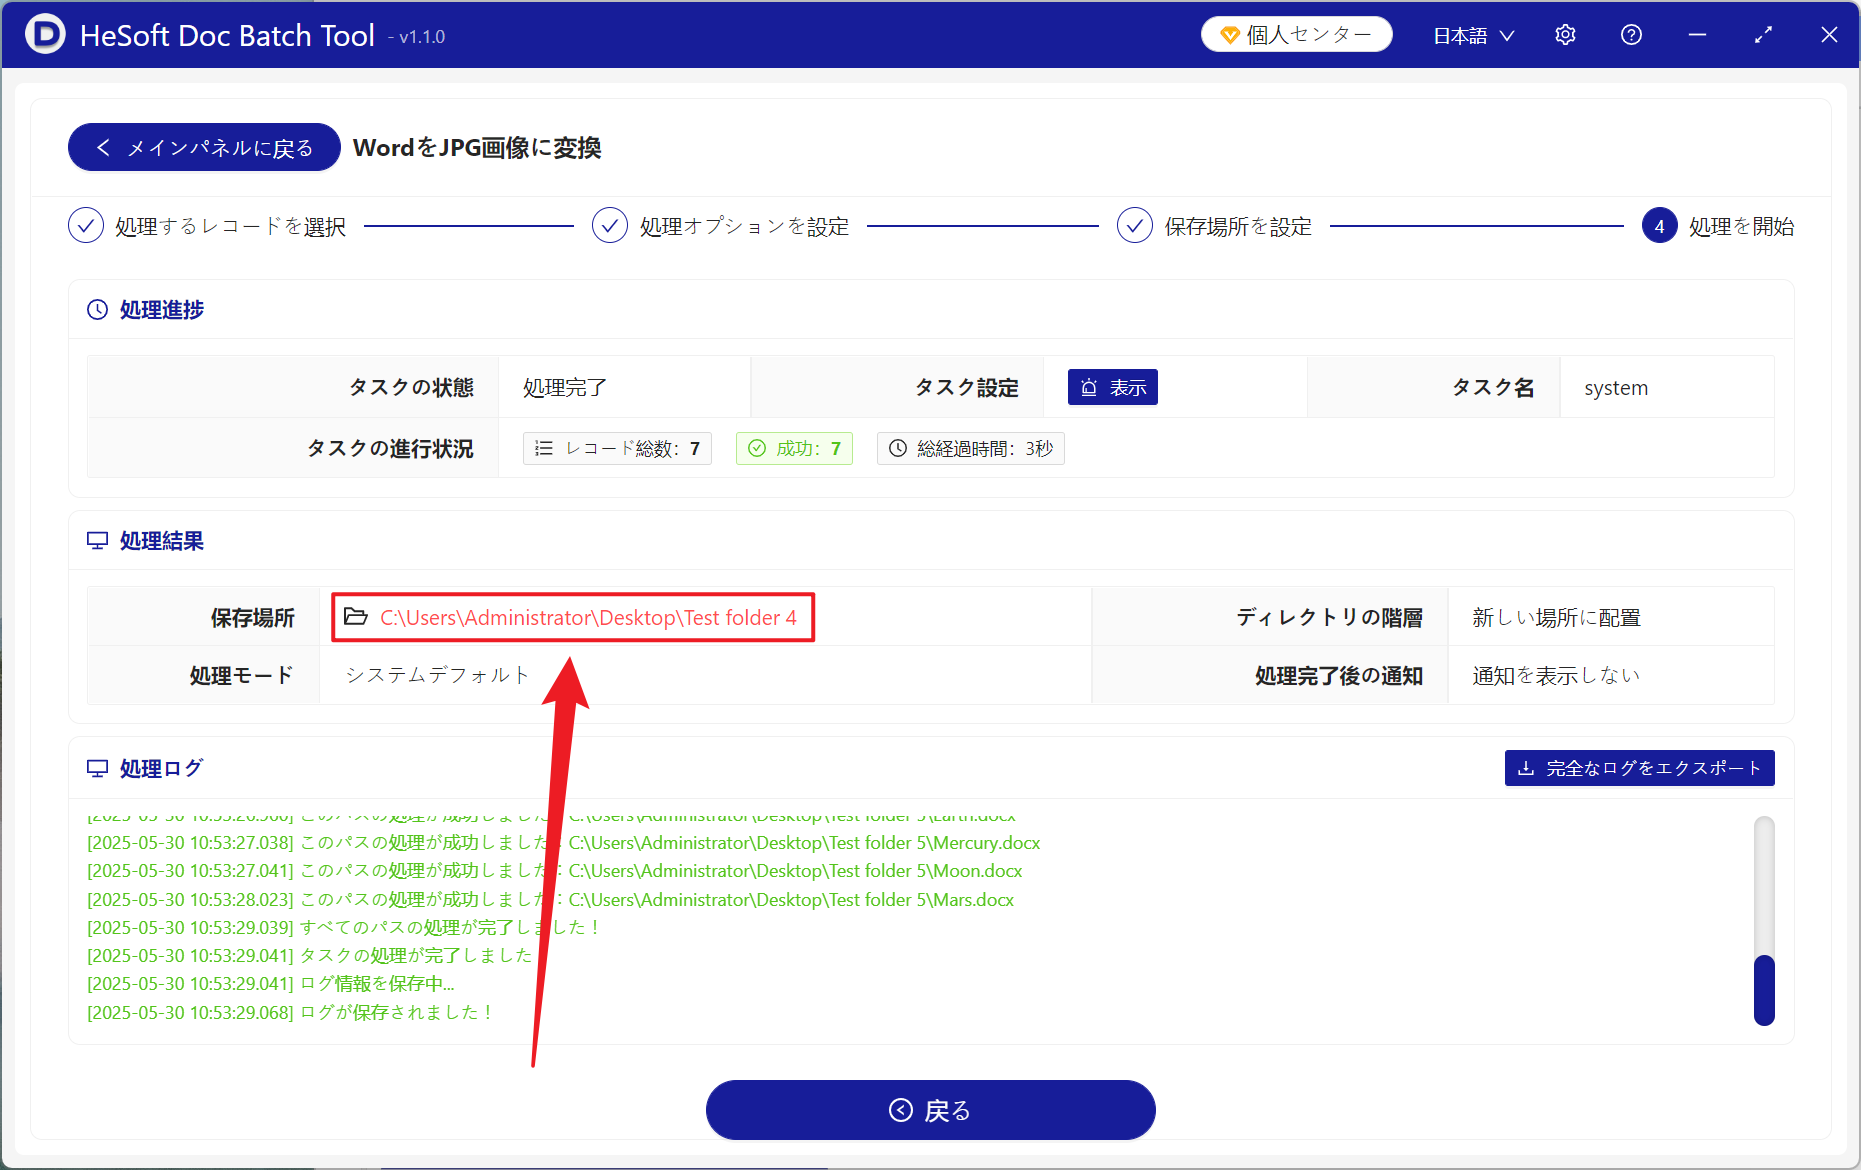This screenshot has width=1861, height=1170.
Task: Maximize window with the expand icon
Action: point(1763,35)
